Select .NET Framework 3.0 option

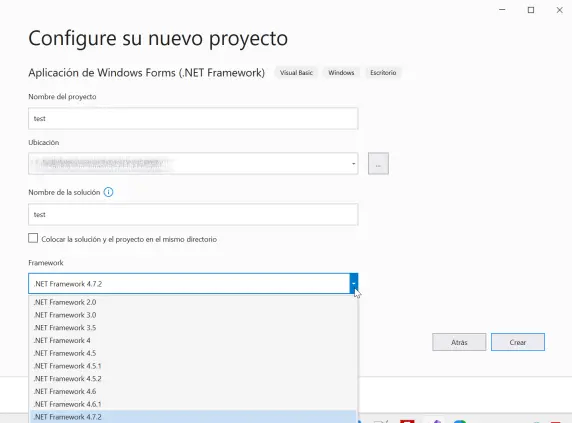click(193, 315)
